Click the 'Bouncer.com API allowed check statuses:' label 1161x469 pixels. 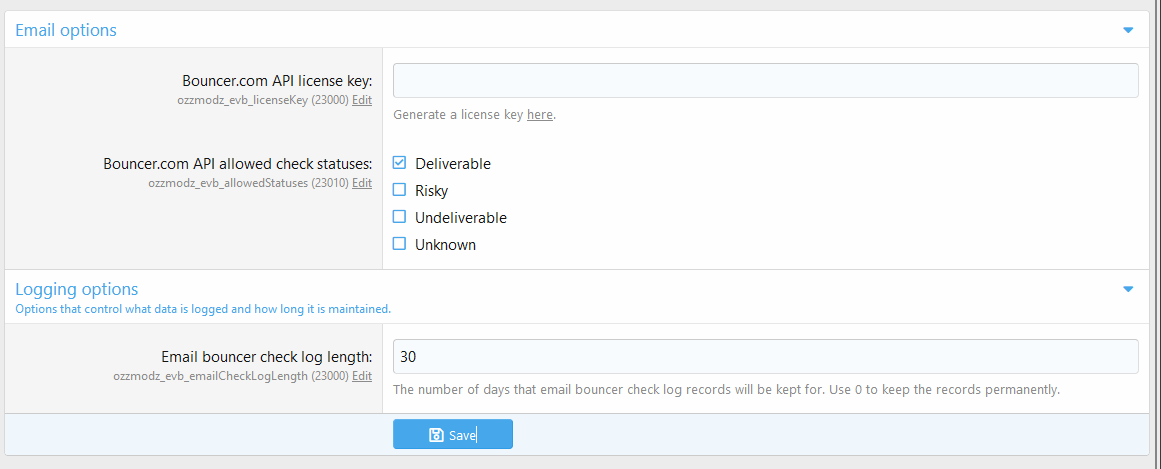[238, 164]
